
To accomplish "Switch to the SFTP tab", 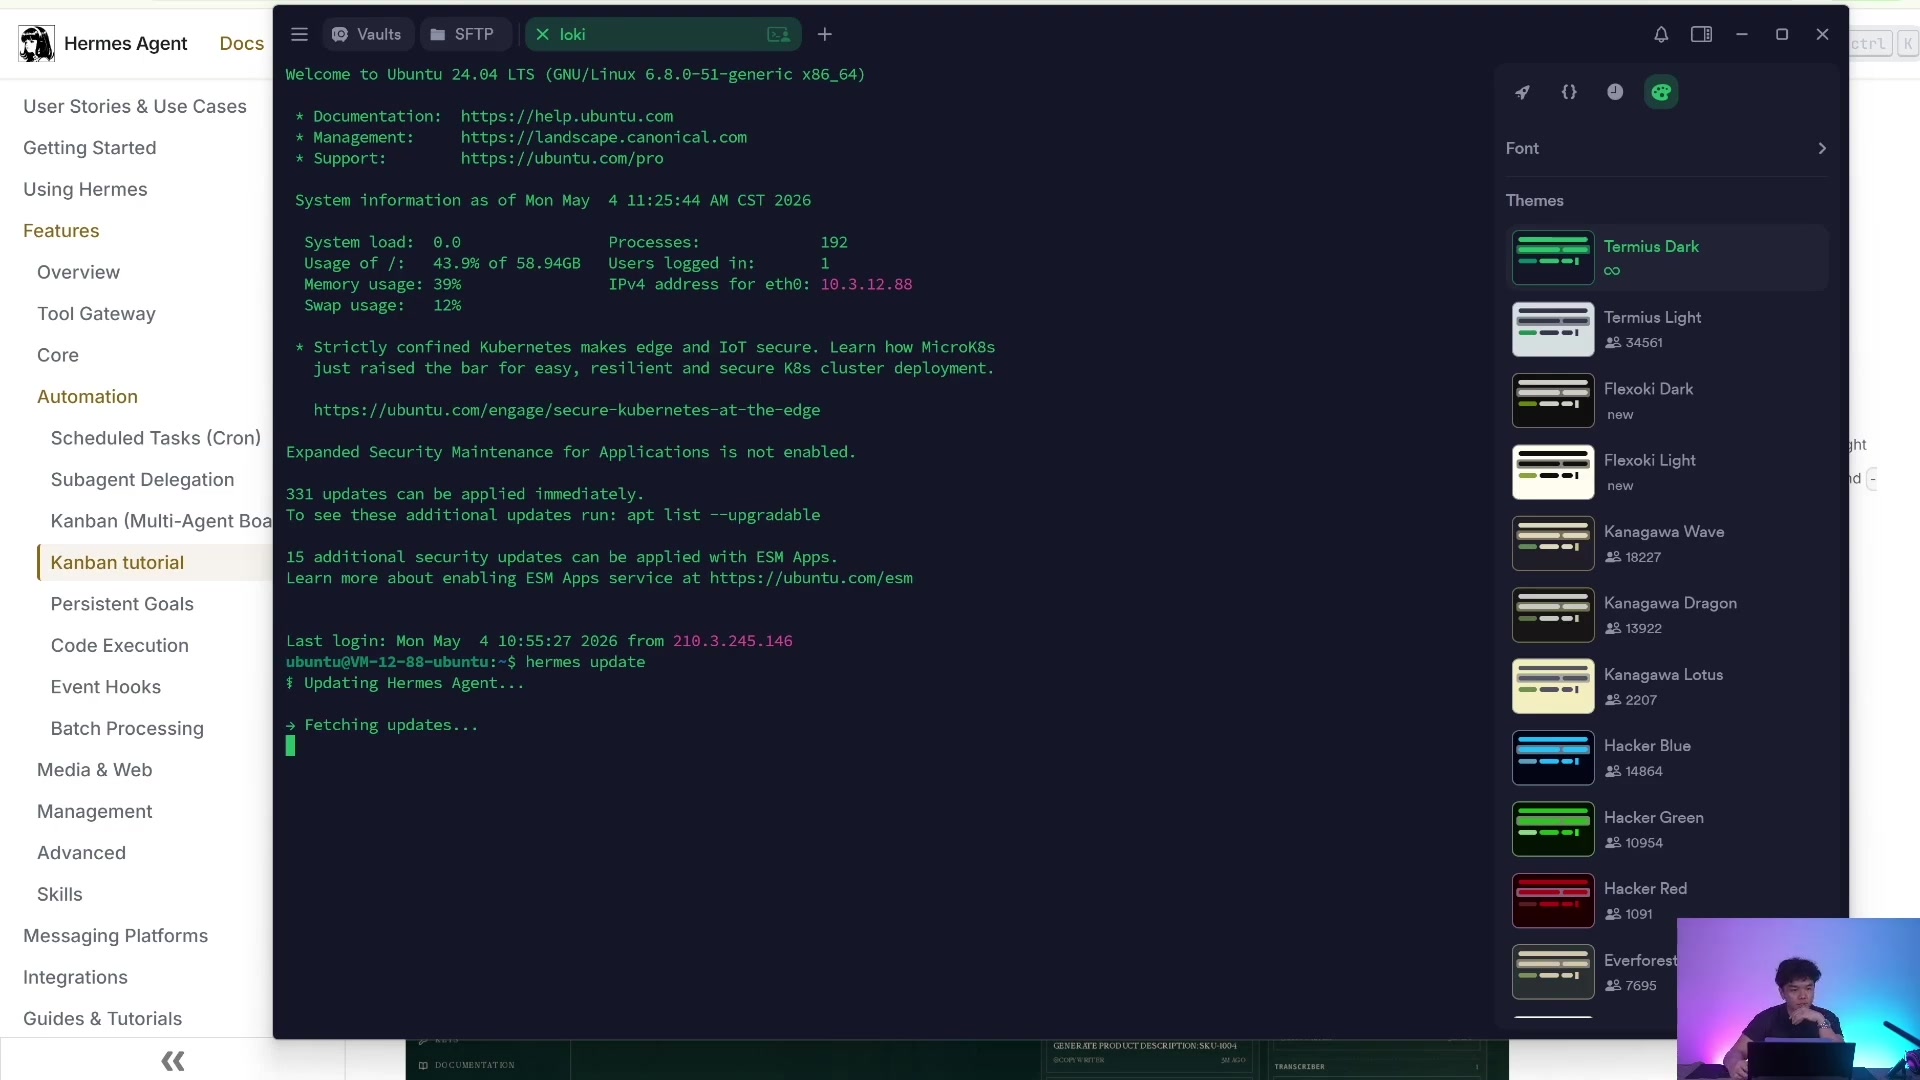I will pyautogui.click(x=463, y=34).
